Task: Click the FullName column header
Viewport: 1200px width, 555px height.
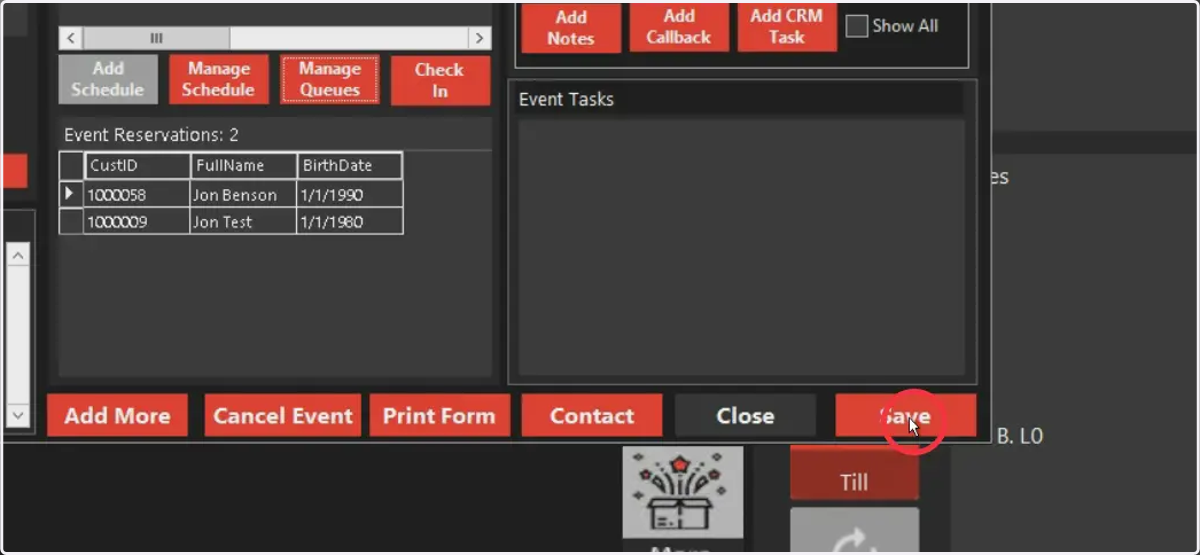Action: (x=244, y=166)
